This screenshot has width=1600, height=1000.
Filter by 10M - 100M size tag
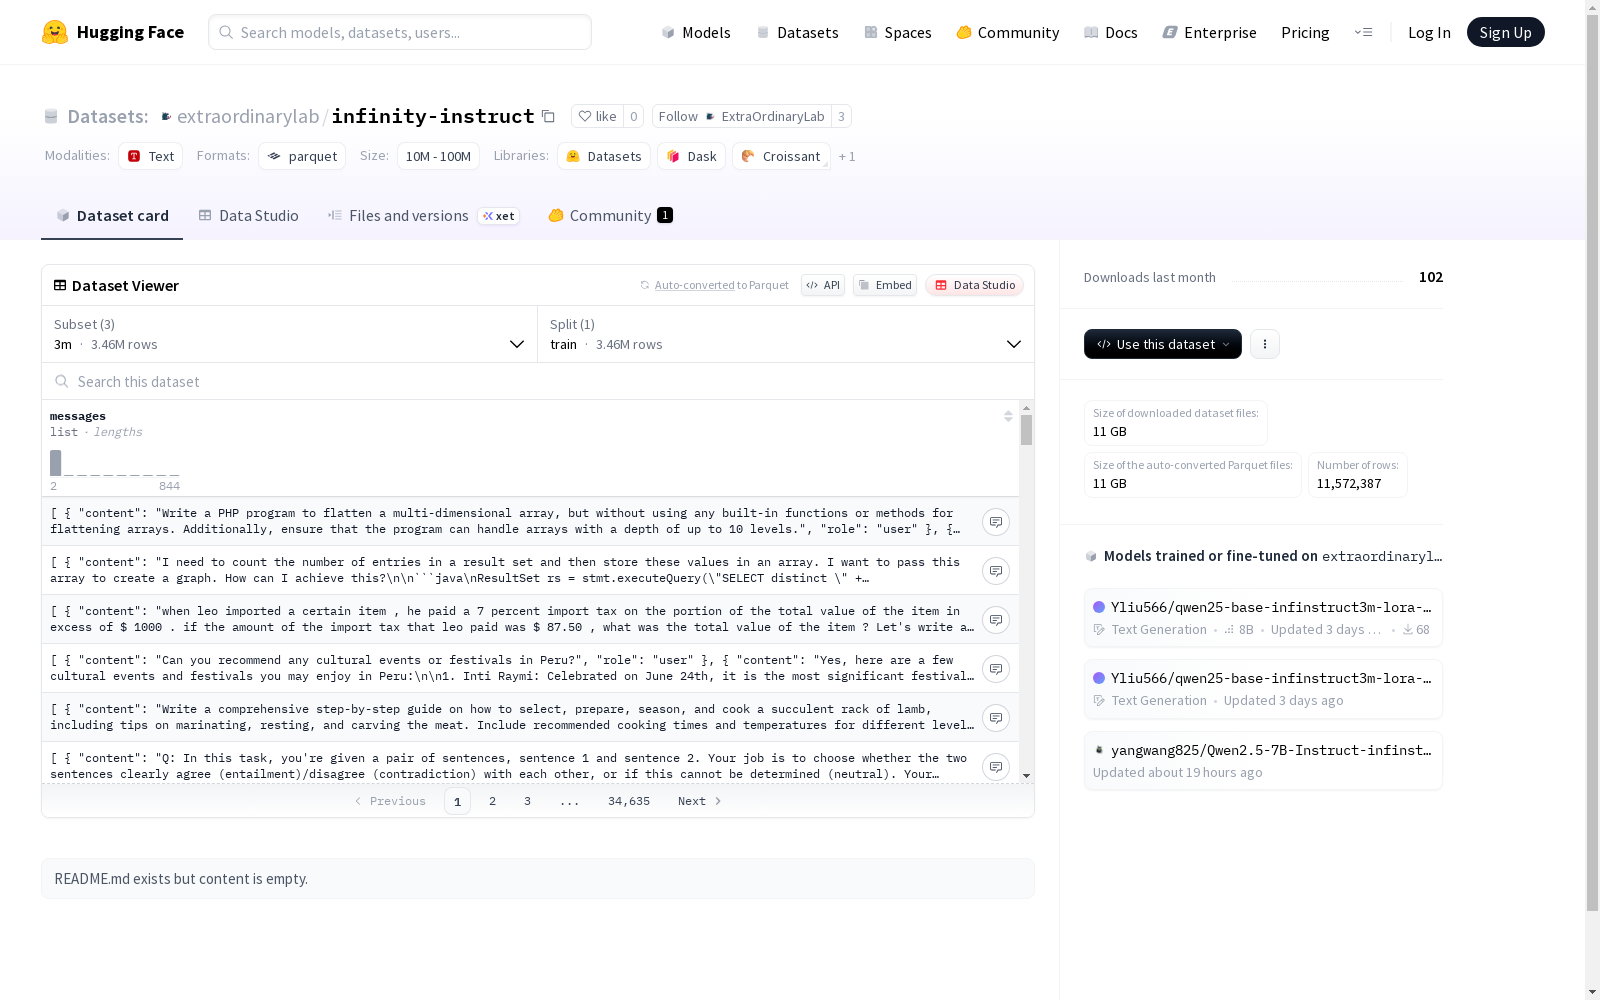click(438, 156)
